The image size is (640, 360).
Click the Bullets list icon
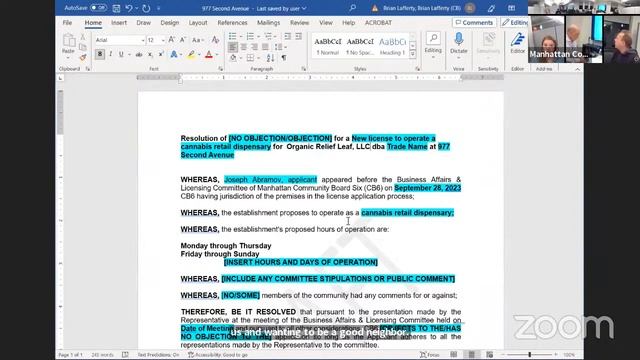point(232,36)
